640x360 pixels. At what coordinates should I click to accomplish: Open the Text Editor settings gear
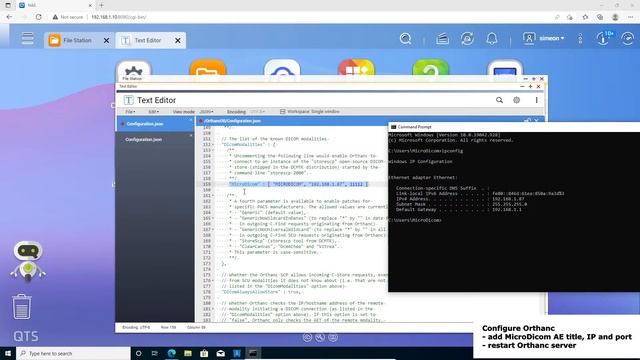click(516, 100)
